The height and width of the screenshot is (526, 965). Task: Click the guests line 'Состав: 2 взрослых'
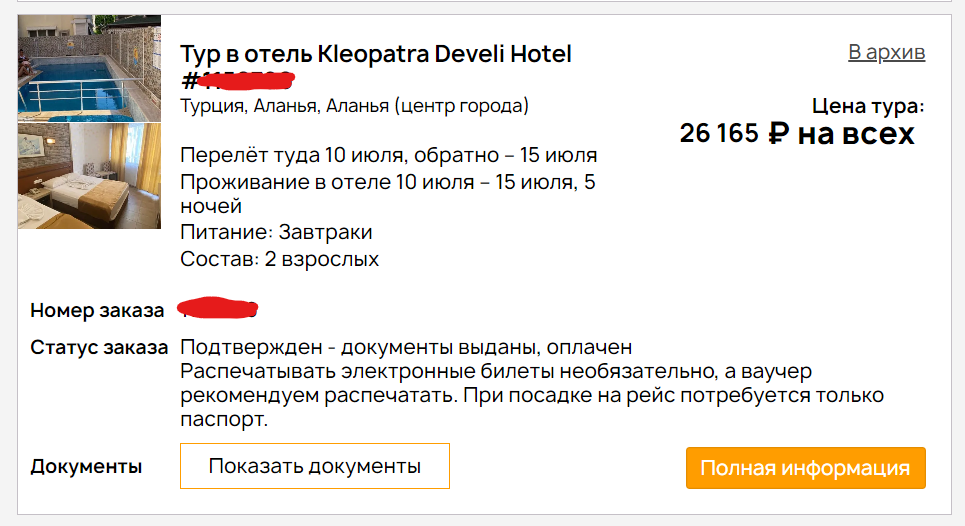pos(280,259)
